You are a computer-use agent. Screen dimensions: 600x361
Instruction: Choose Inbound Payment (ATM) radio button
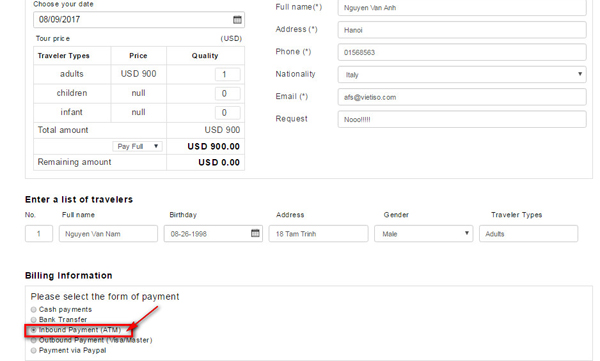point(34,330)
